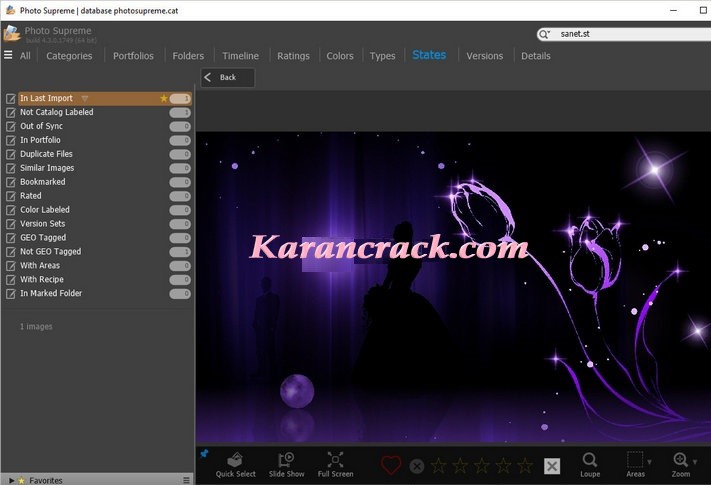Go Back using the Back button
Screen dimensions: 711x485
[228, 78]
